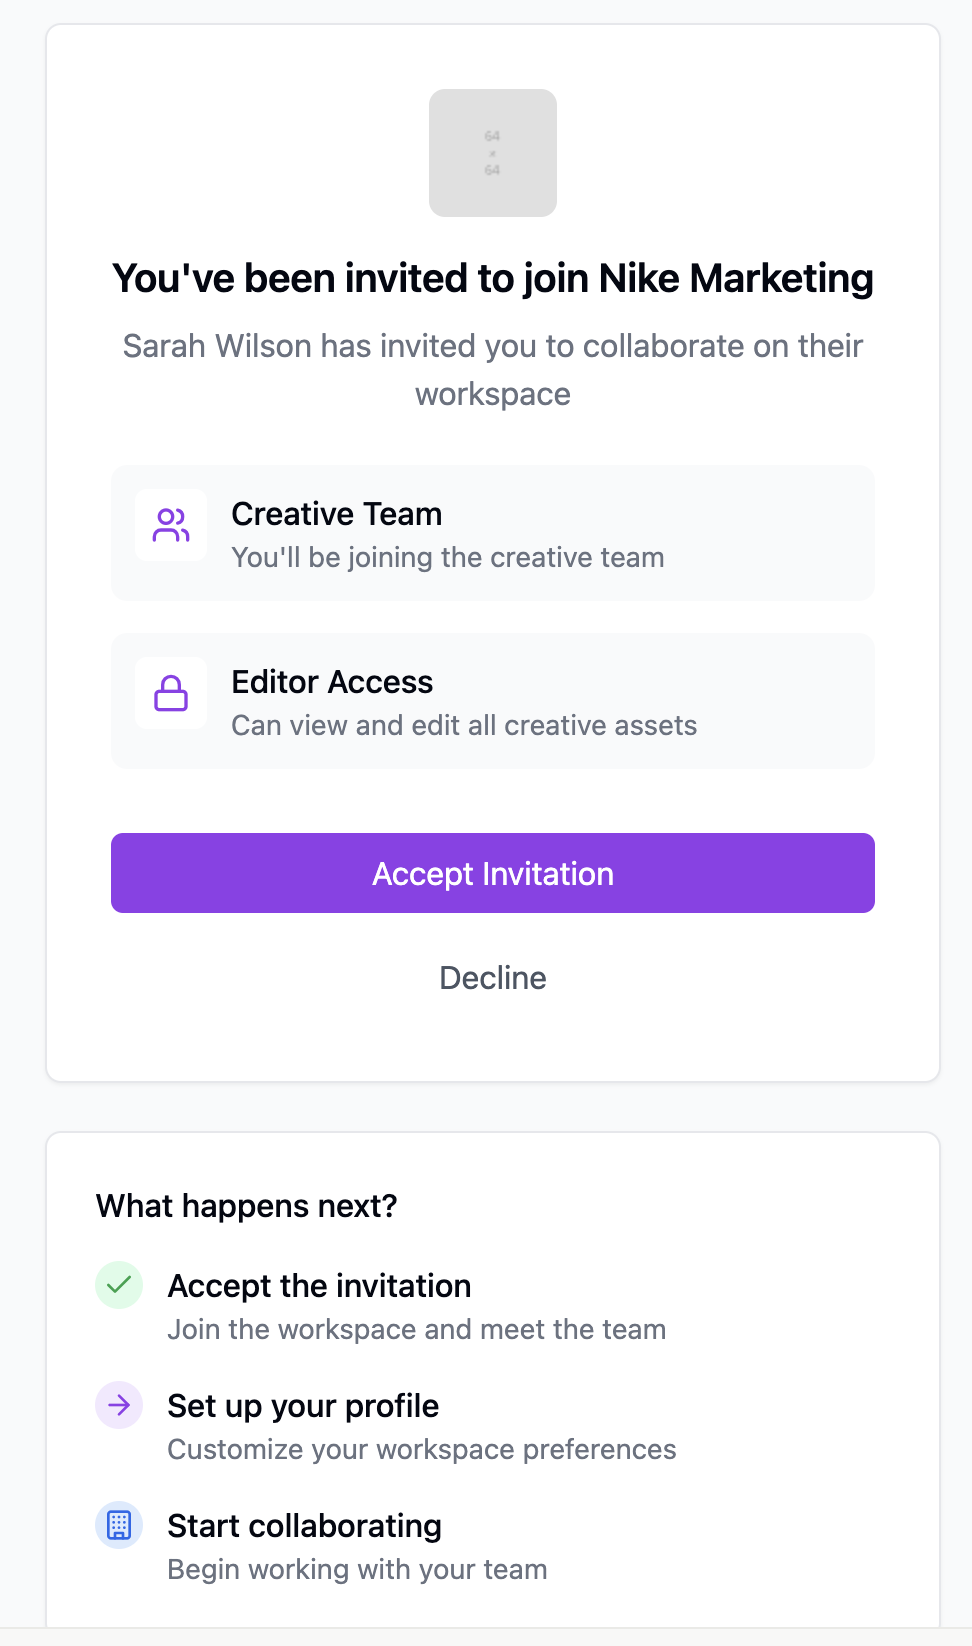Decline the workspace invitation
The width and height of the screenshot is (972, 1646).
(x=493, y=978)
